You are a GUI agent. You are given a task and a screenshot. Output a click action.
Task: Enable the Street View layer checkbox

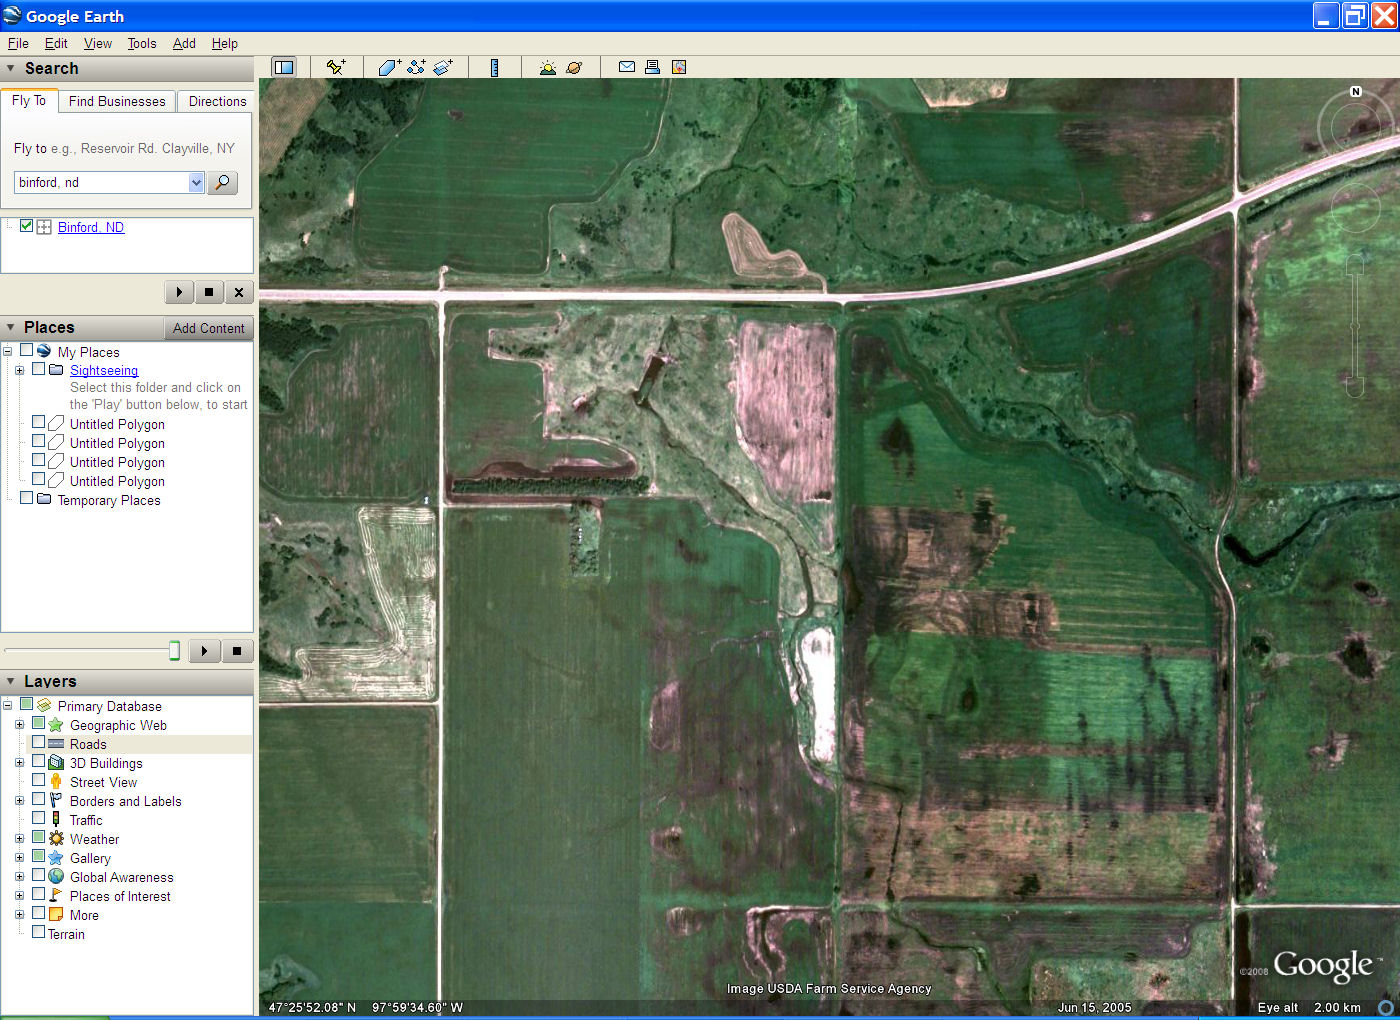click(38, 781)
